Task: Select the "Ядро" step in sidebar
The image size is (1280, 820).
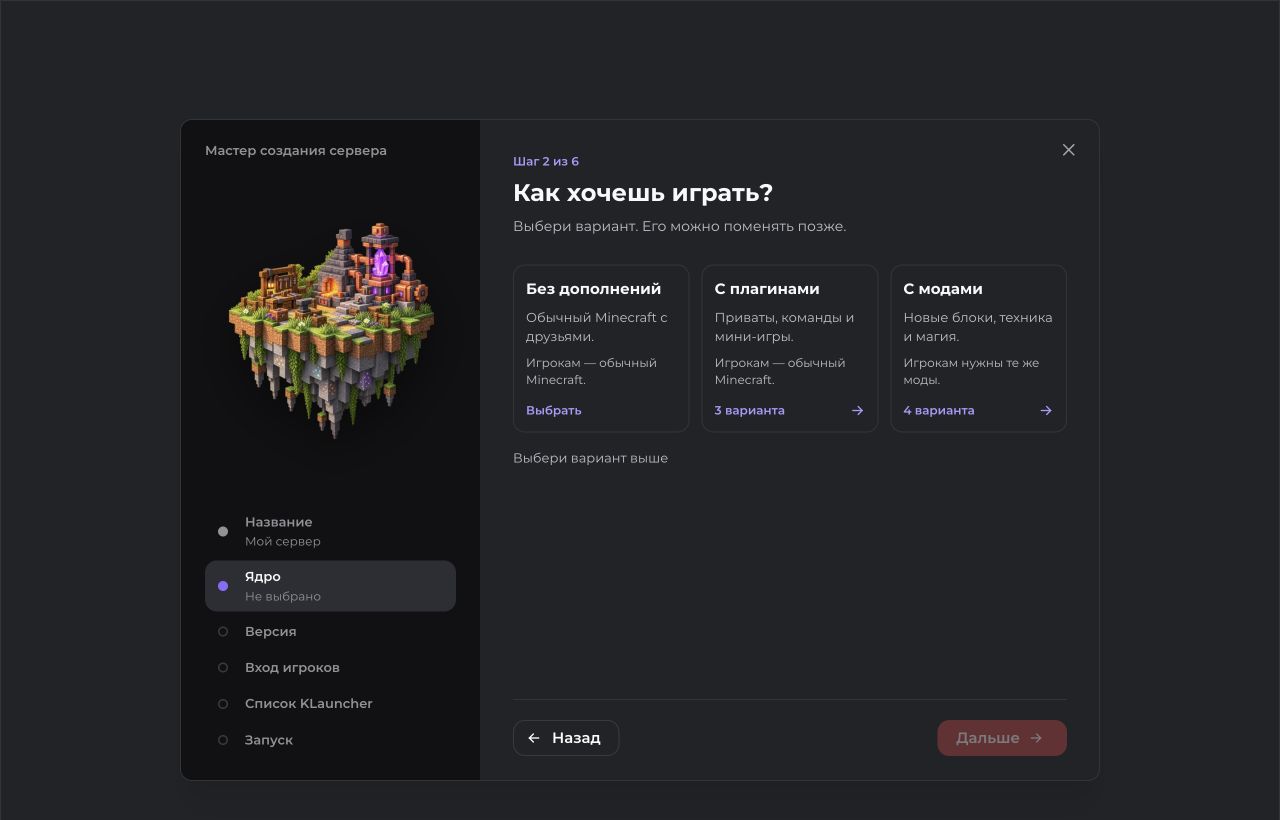Action: 330,586
